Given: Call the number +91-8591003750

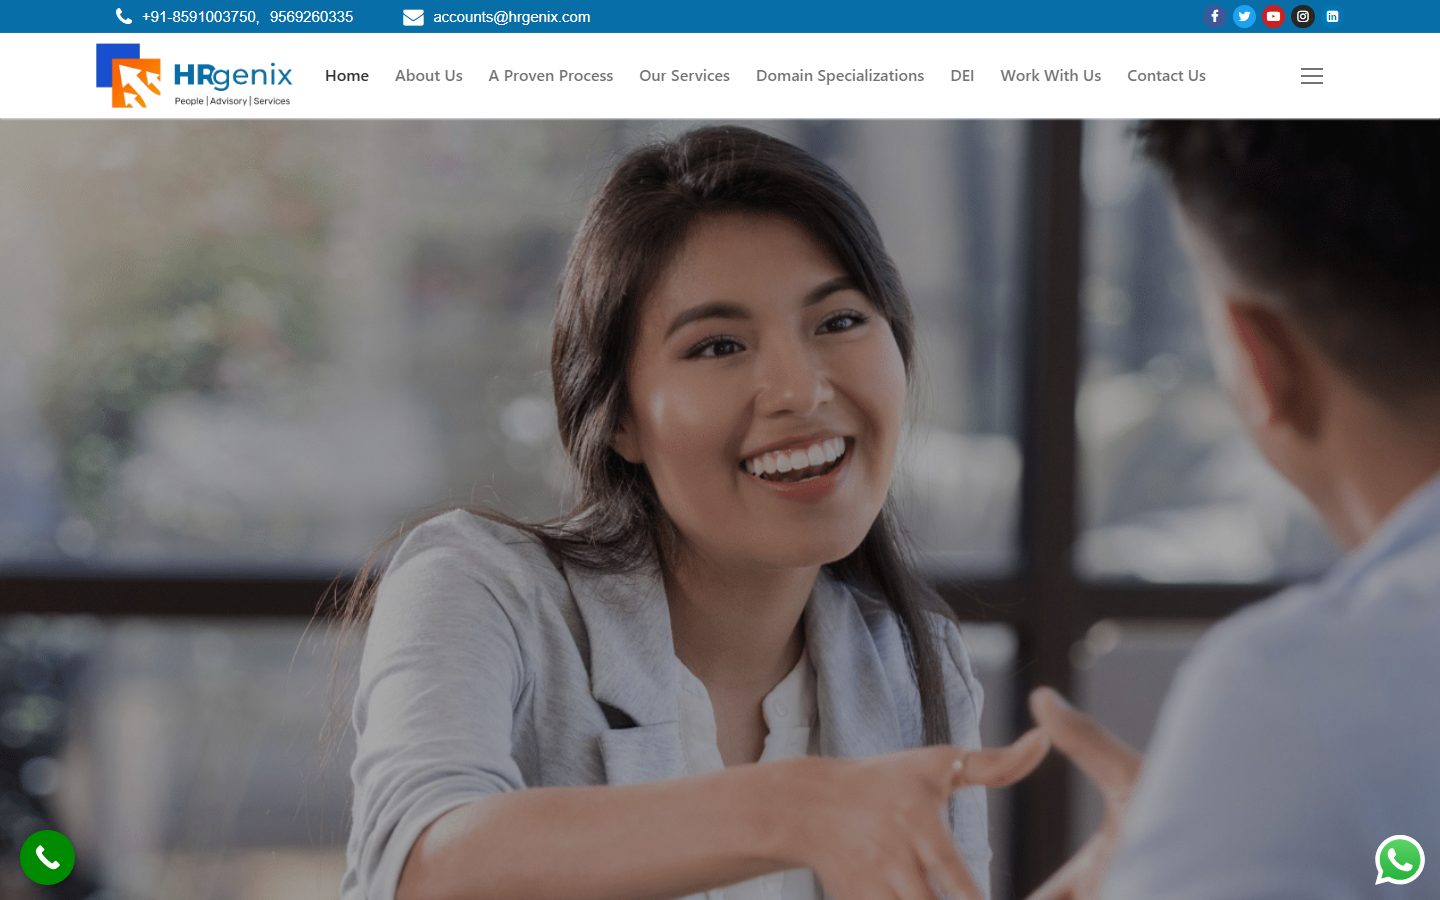Looking at the screenshot, I should coord(200,17).
